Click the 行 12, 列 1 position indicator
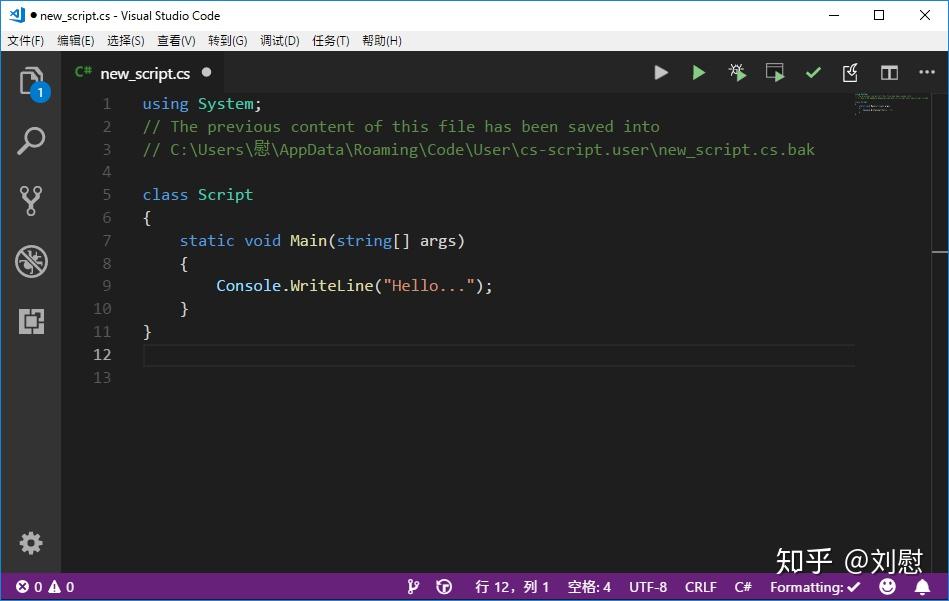Screen dimensions: 949x601 click(512, 586)
